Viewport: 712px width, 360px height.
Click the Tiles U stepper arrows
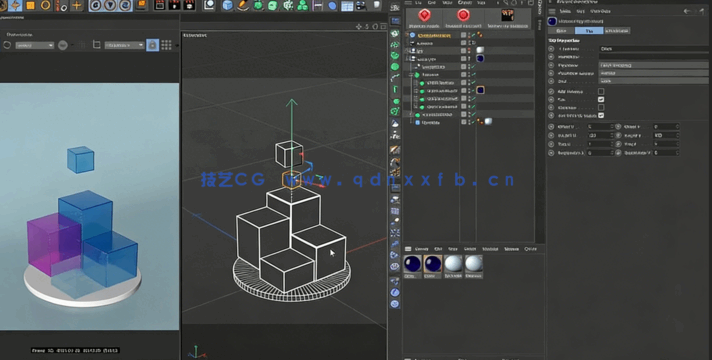tap(612, 144)
